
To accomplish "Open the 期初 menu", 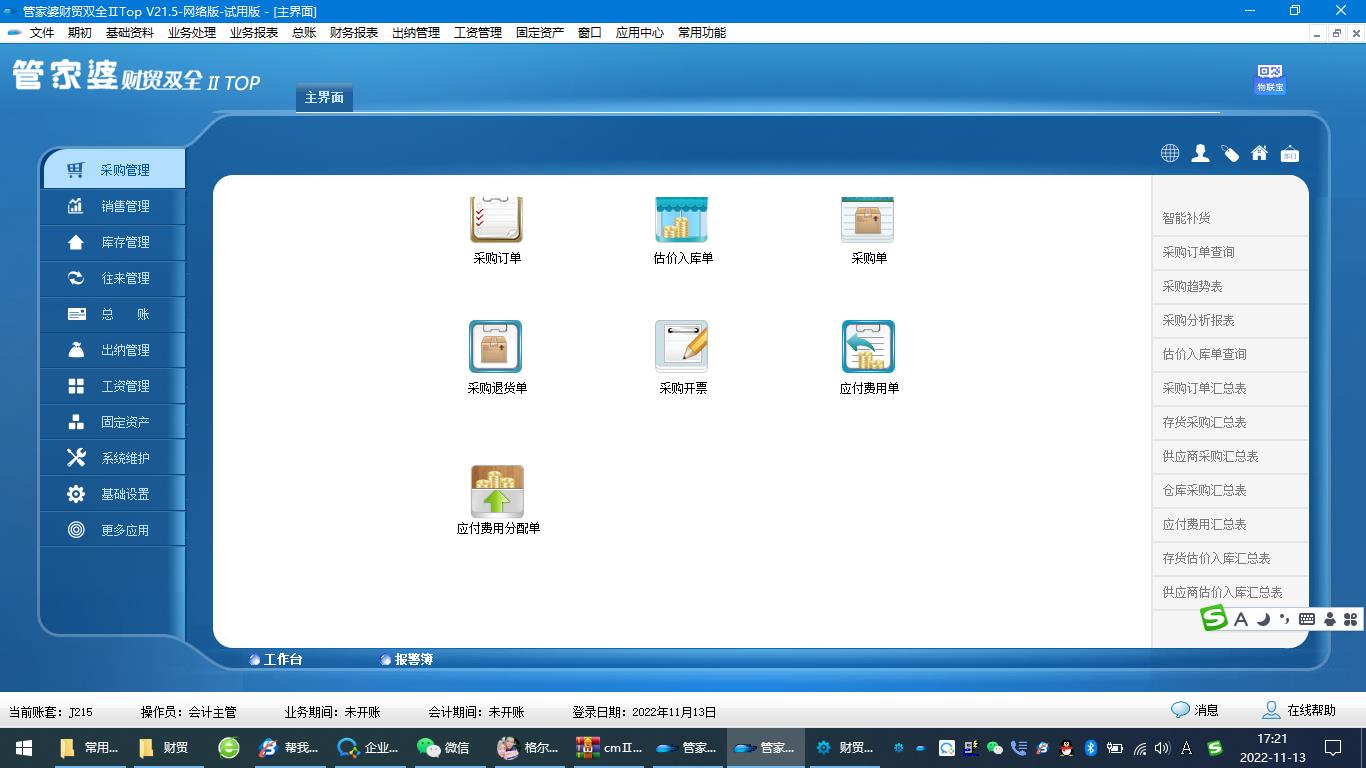I will [x=80, y=33].
